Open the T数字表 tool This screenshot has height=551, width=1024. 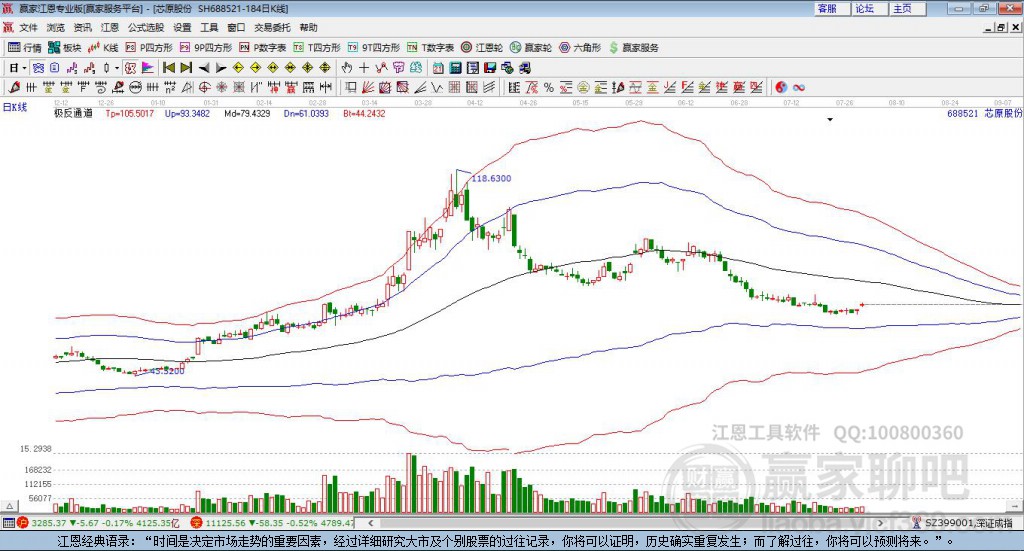430,48
